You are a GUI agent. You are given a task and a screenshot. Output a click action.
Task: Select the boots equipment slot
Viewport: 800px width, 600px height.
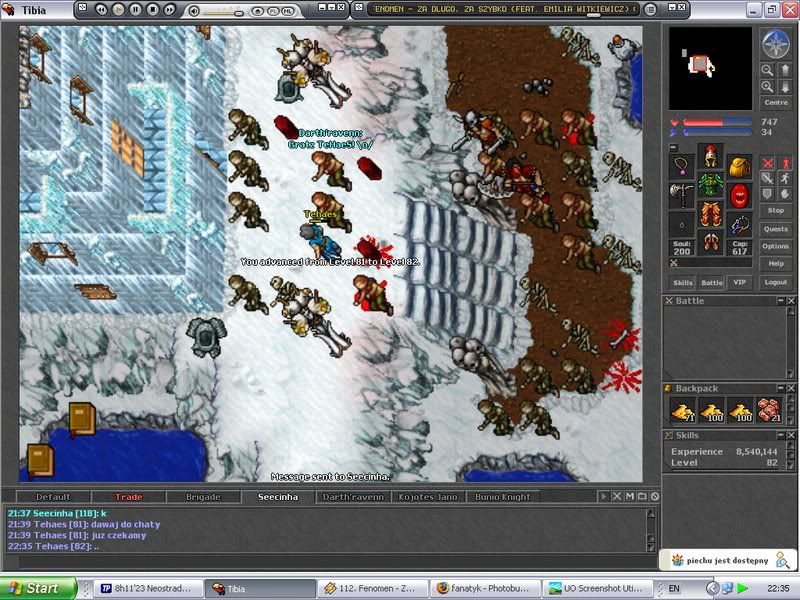711,243
